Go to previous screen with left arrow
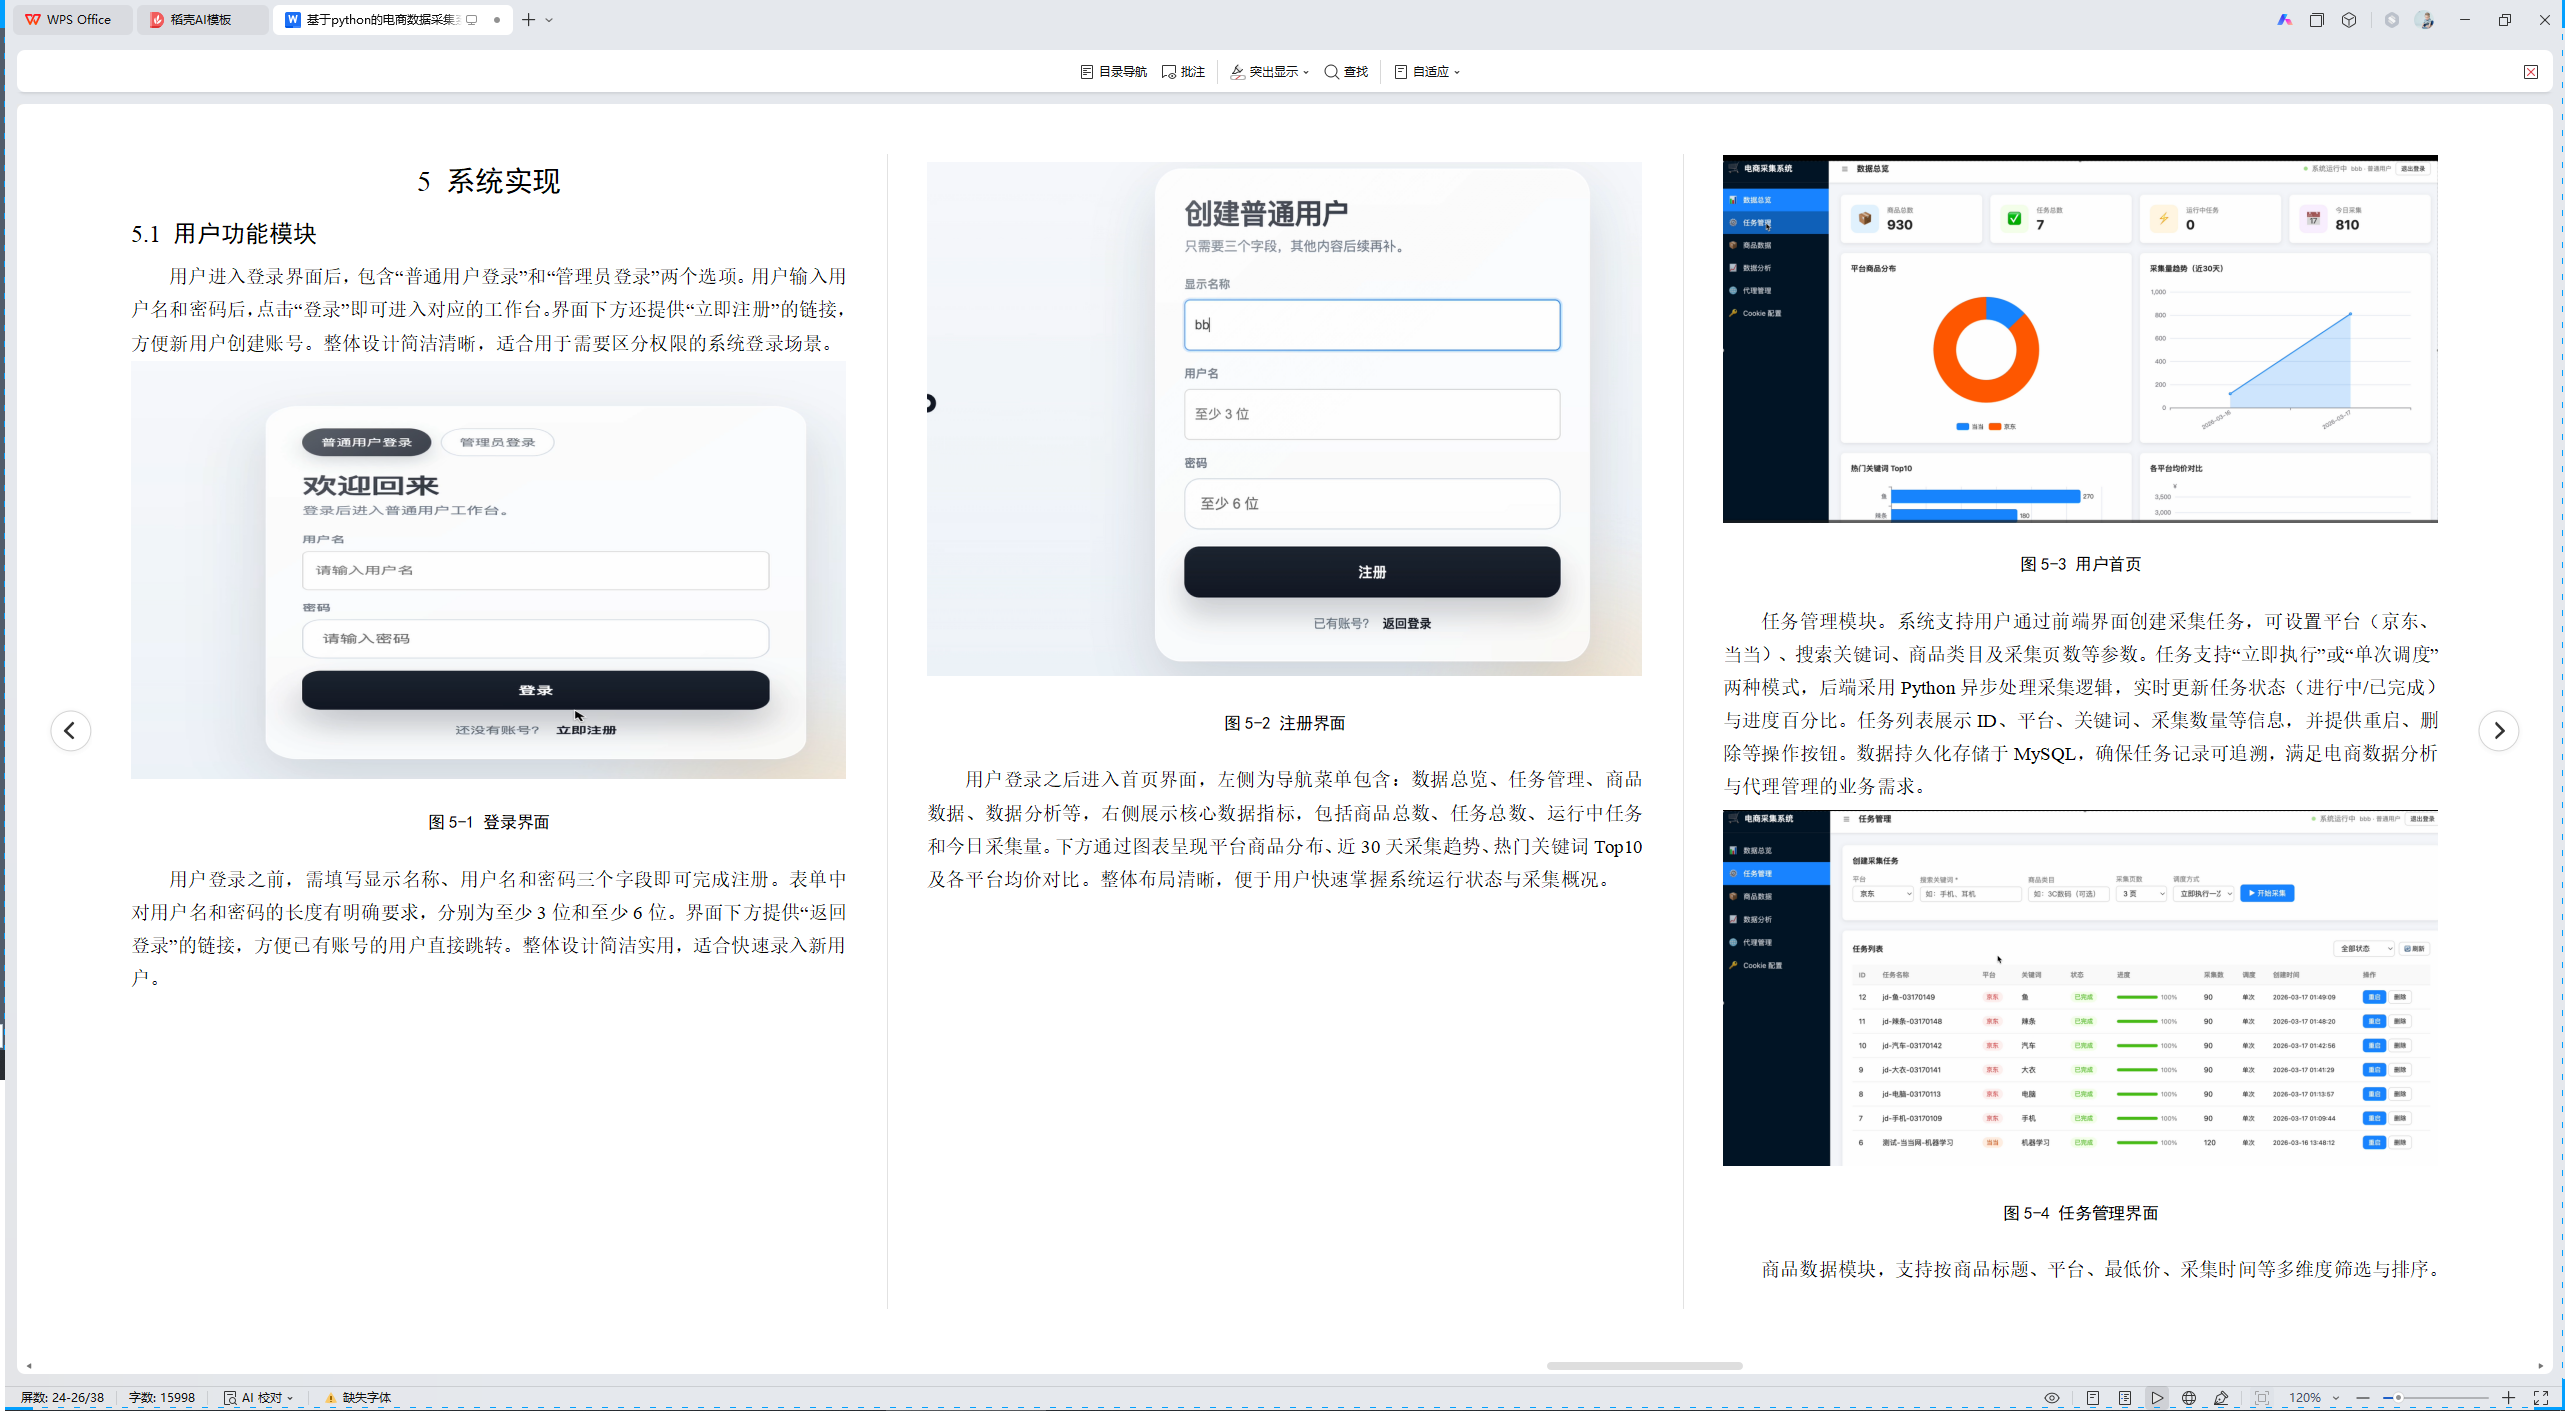Image resolution: width=2565 pixels, height=1411 pixels. (x=70, y=730)
